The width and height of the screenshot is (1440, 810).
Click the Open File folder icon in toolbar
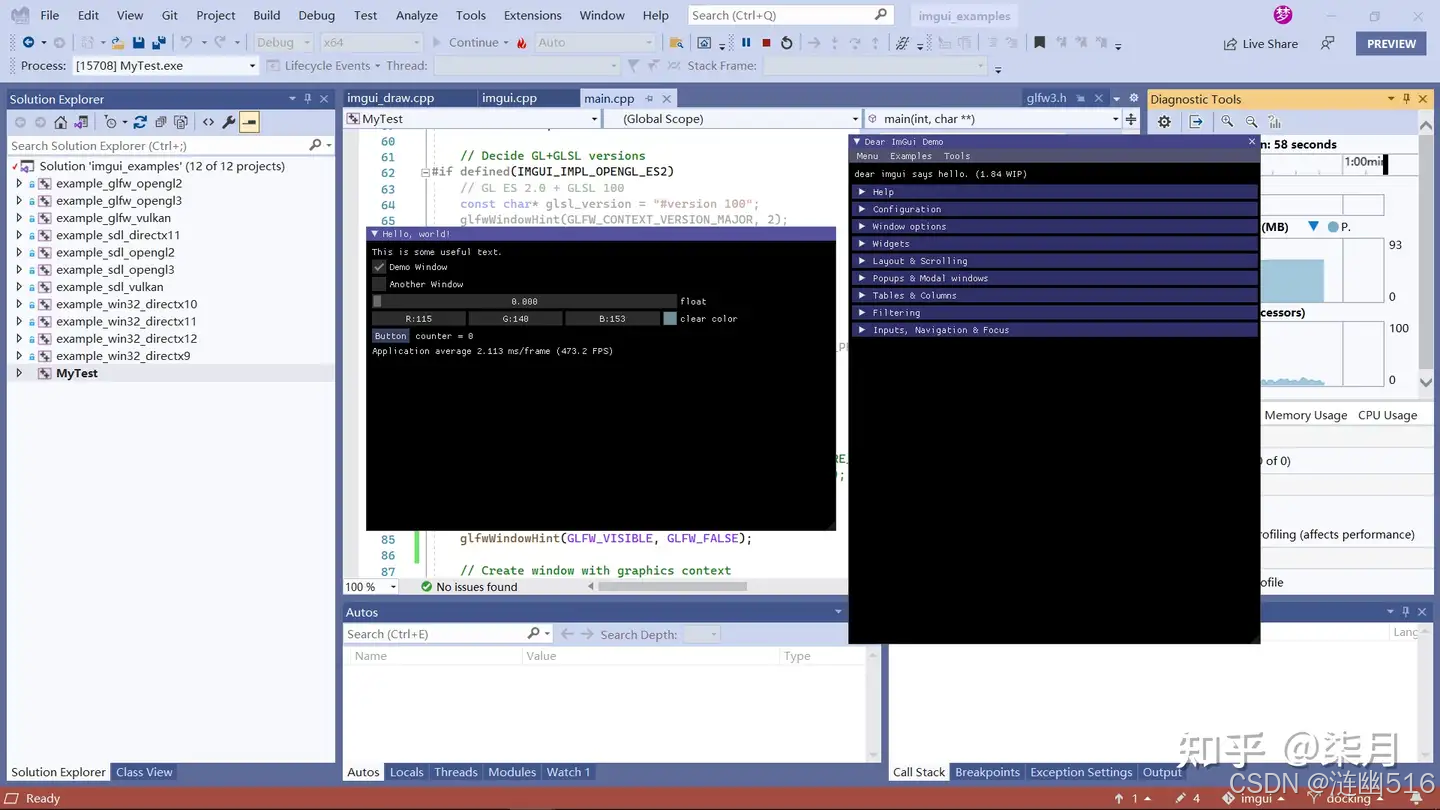click(118, 43)
